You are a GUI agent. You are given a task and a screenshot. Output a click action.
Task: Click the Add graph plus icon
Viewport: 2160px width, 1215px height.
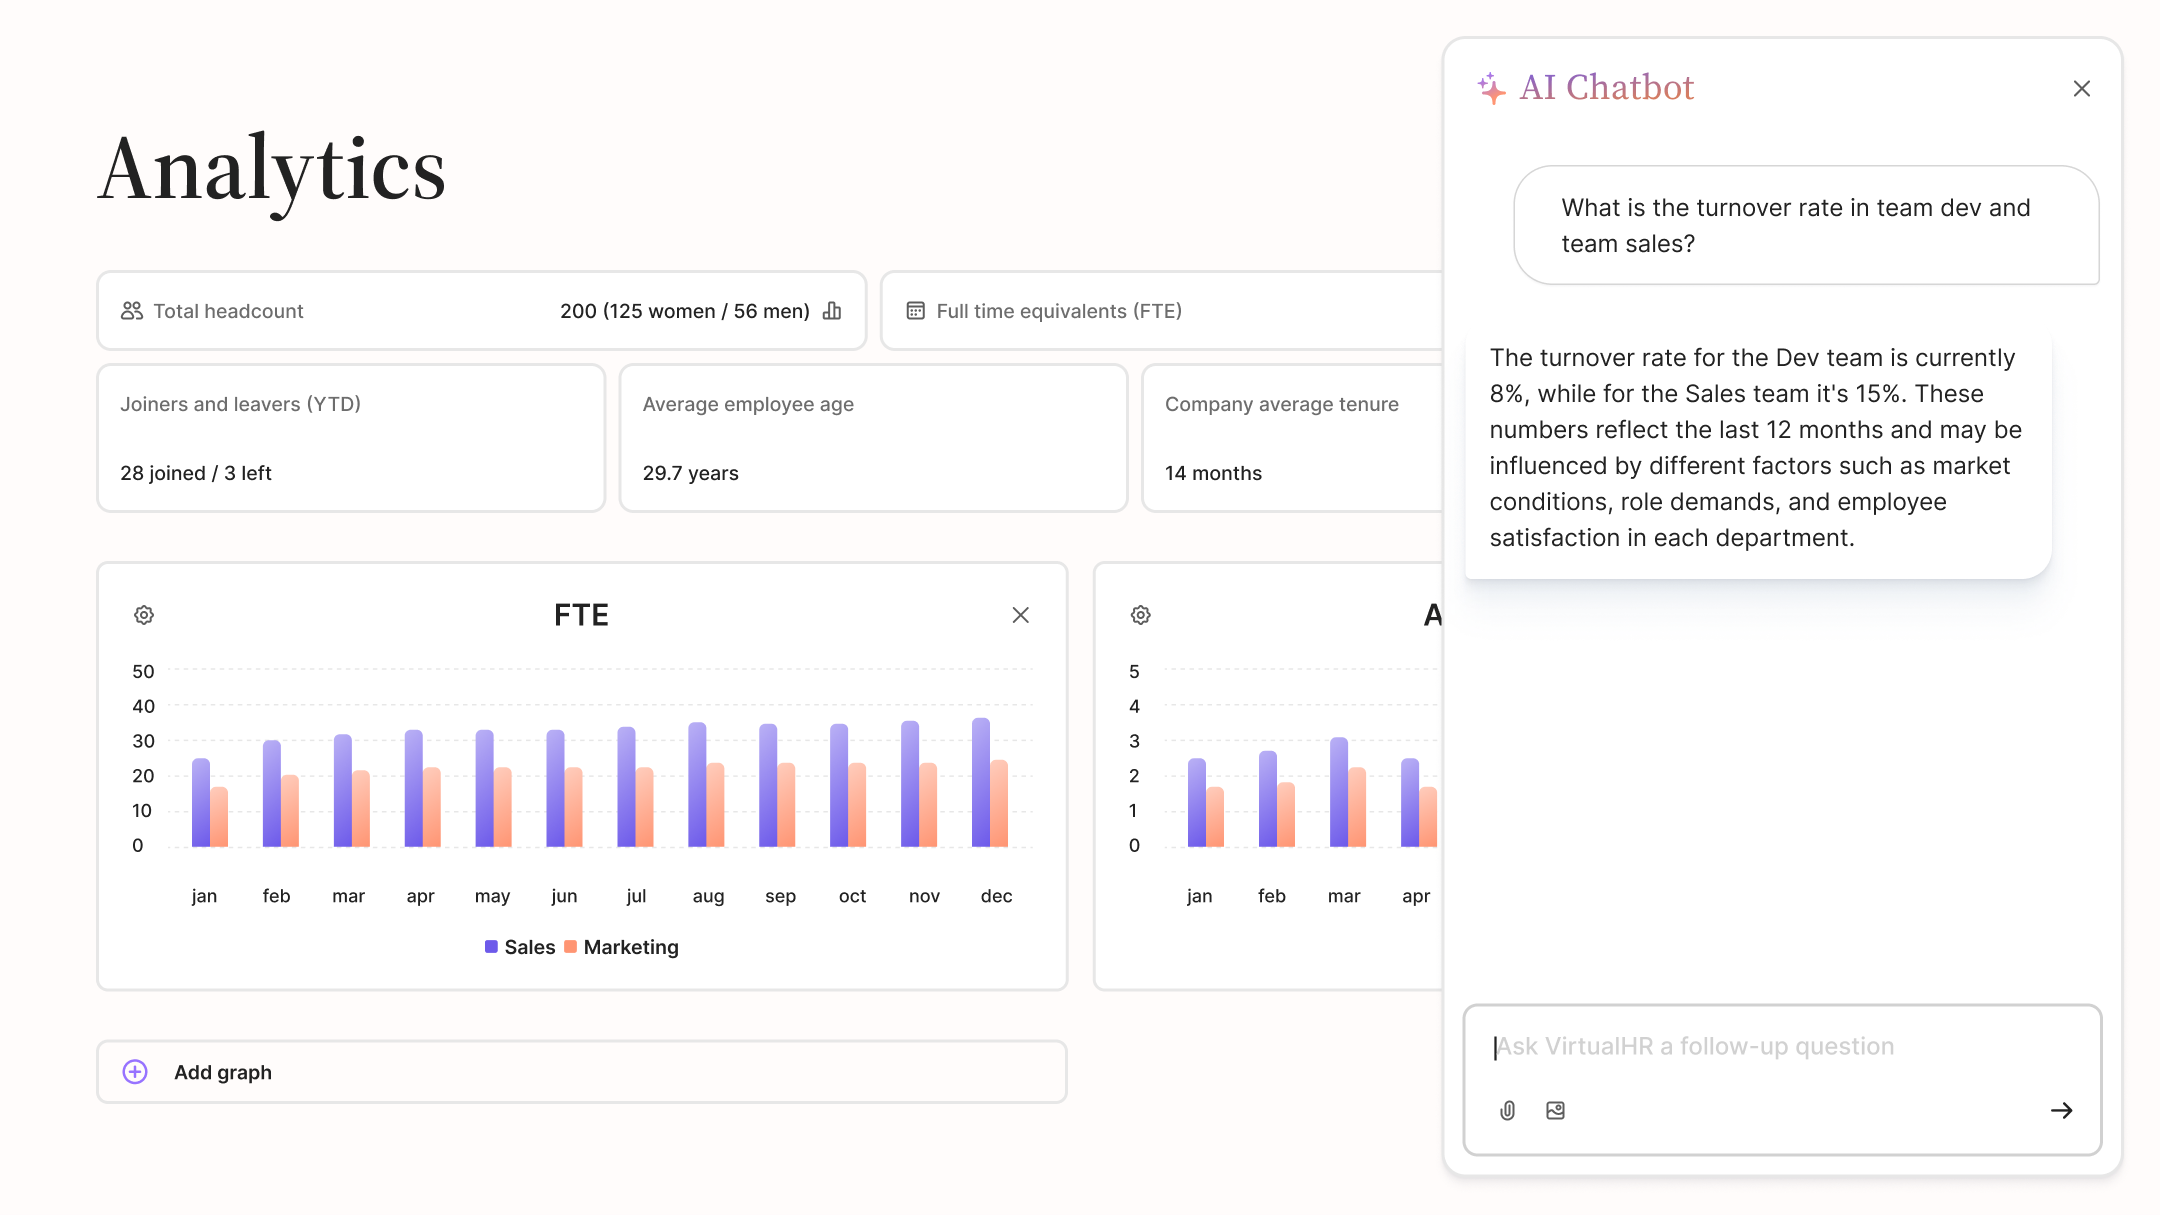pos(135,1072)
